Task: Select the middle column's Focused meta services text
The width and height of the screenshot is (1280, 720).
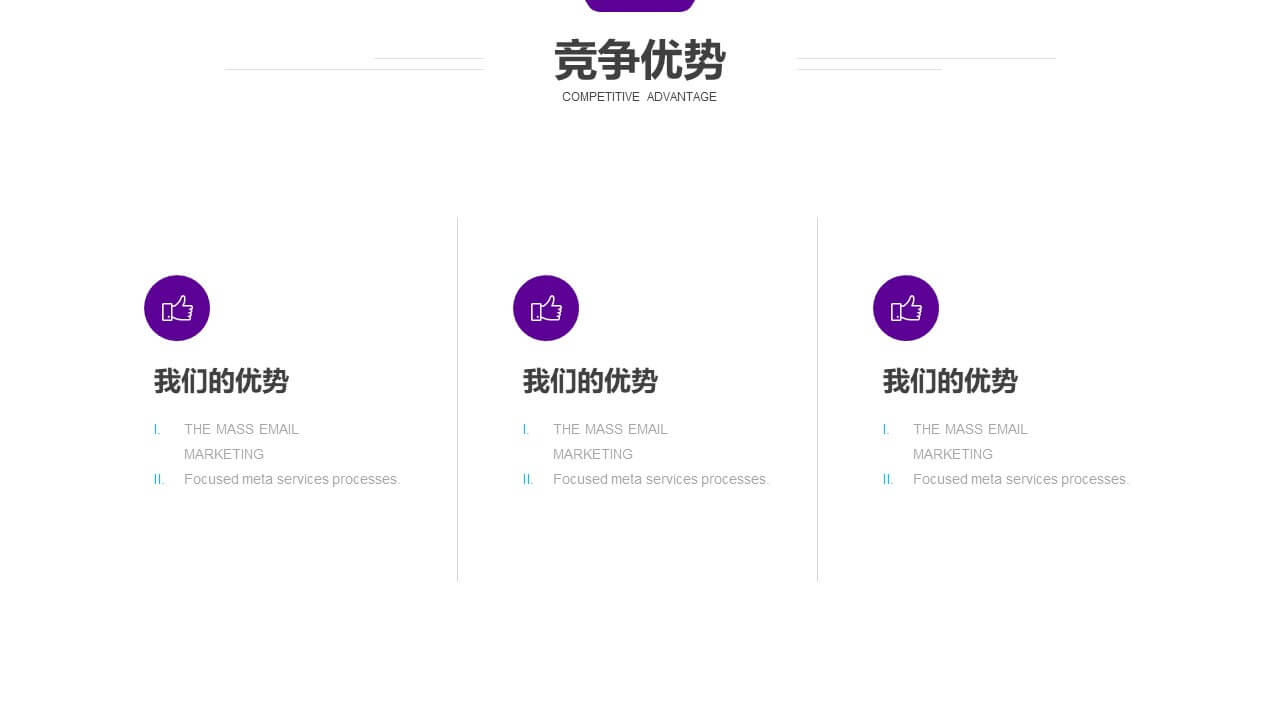Action: pyautogui.click(x=661, y=479)
